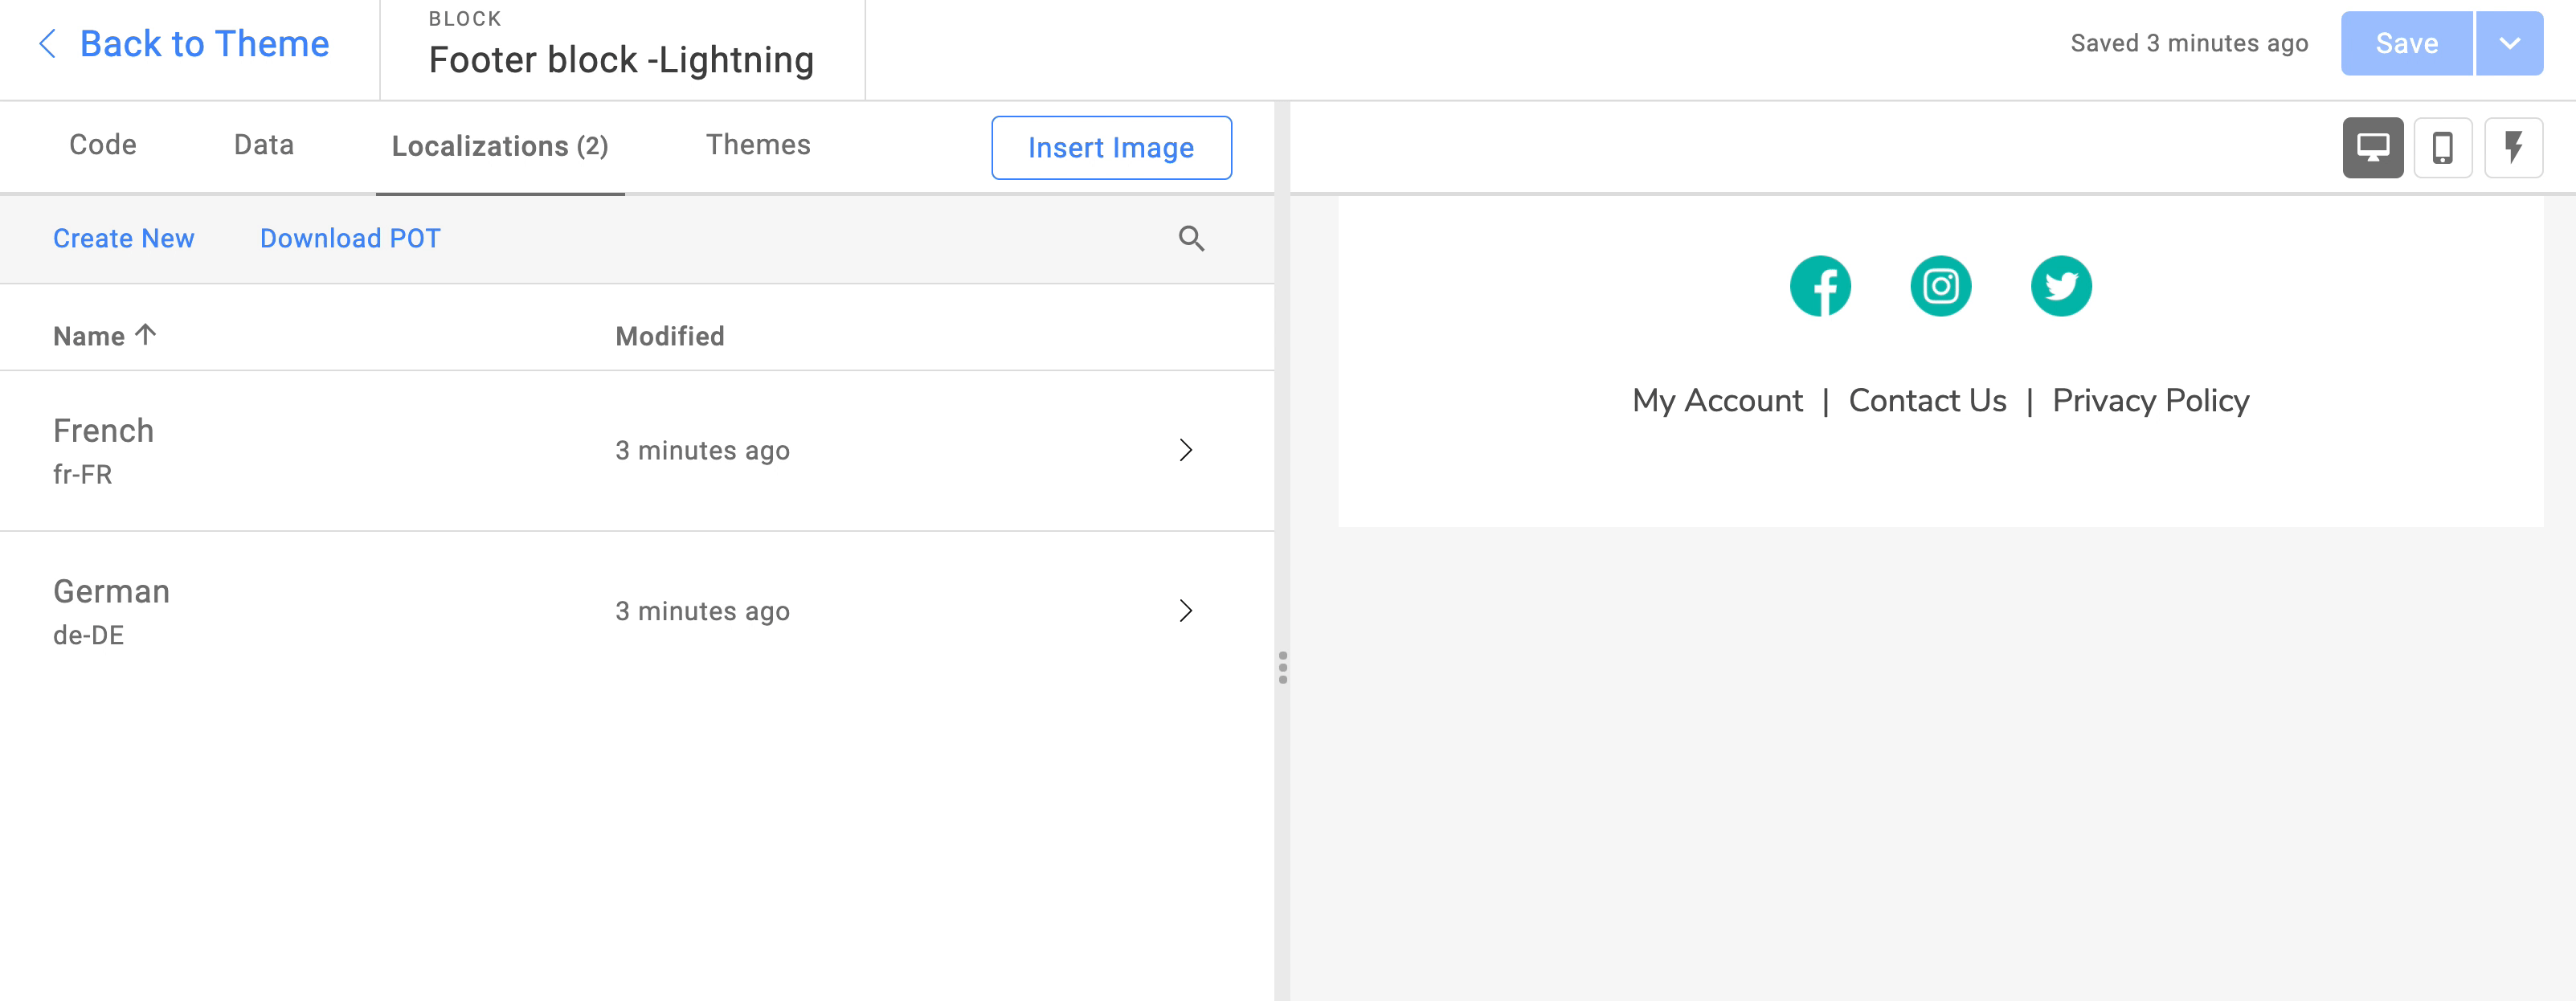Click the back arrow chevron icon

(x=46, y=44)
